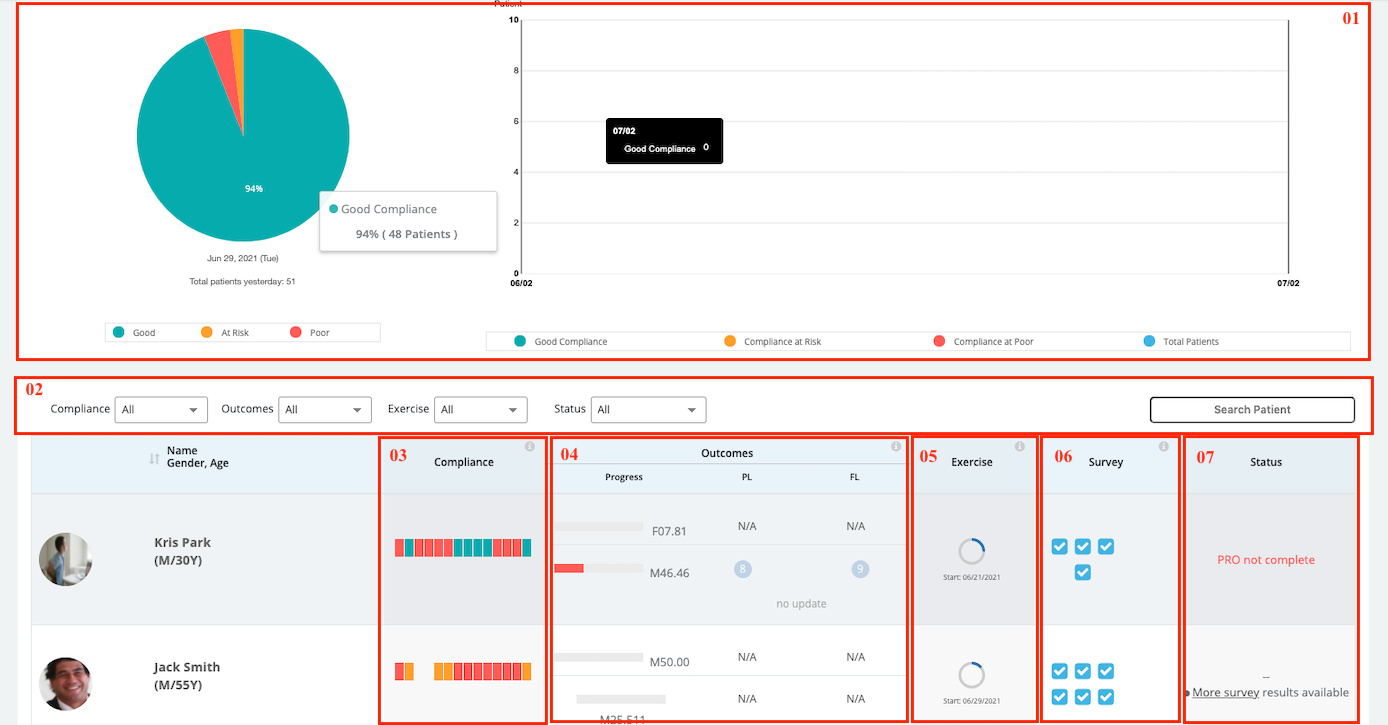Click the Good swatch in pie chart legend
Viewport: 1388px width, 725px height.
pyautogui.click(x=119, y=332)
